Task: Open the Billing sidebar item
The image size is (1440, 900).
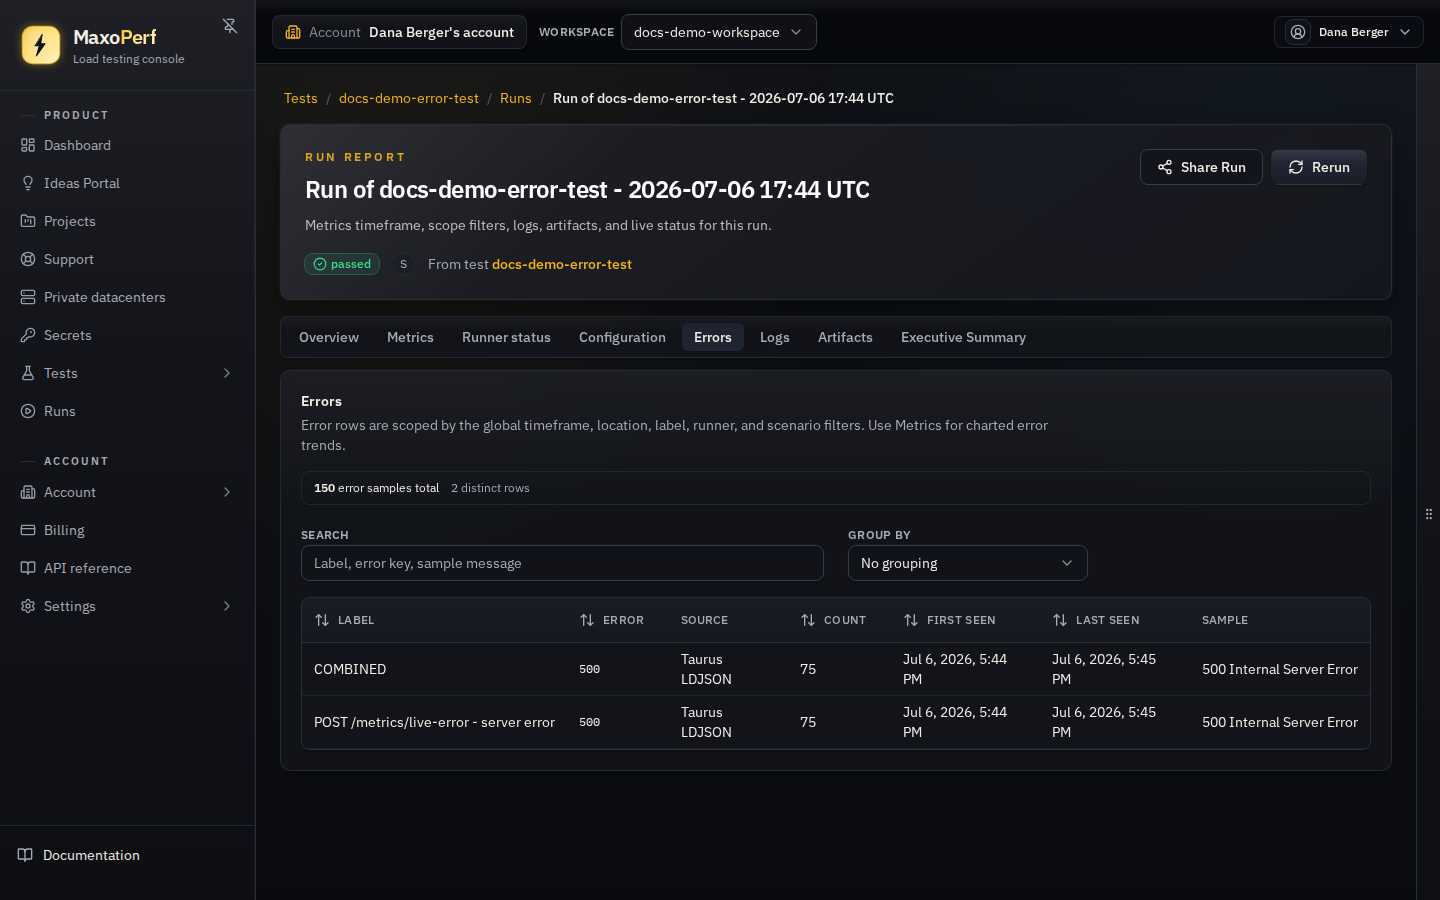Action: coord(127,530)
